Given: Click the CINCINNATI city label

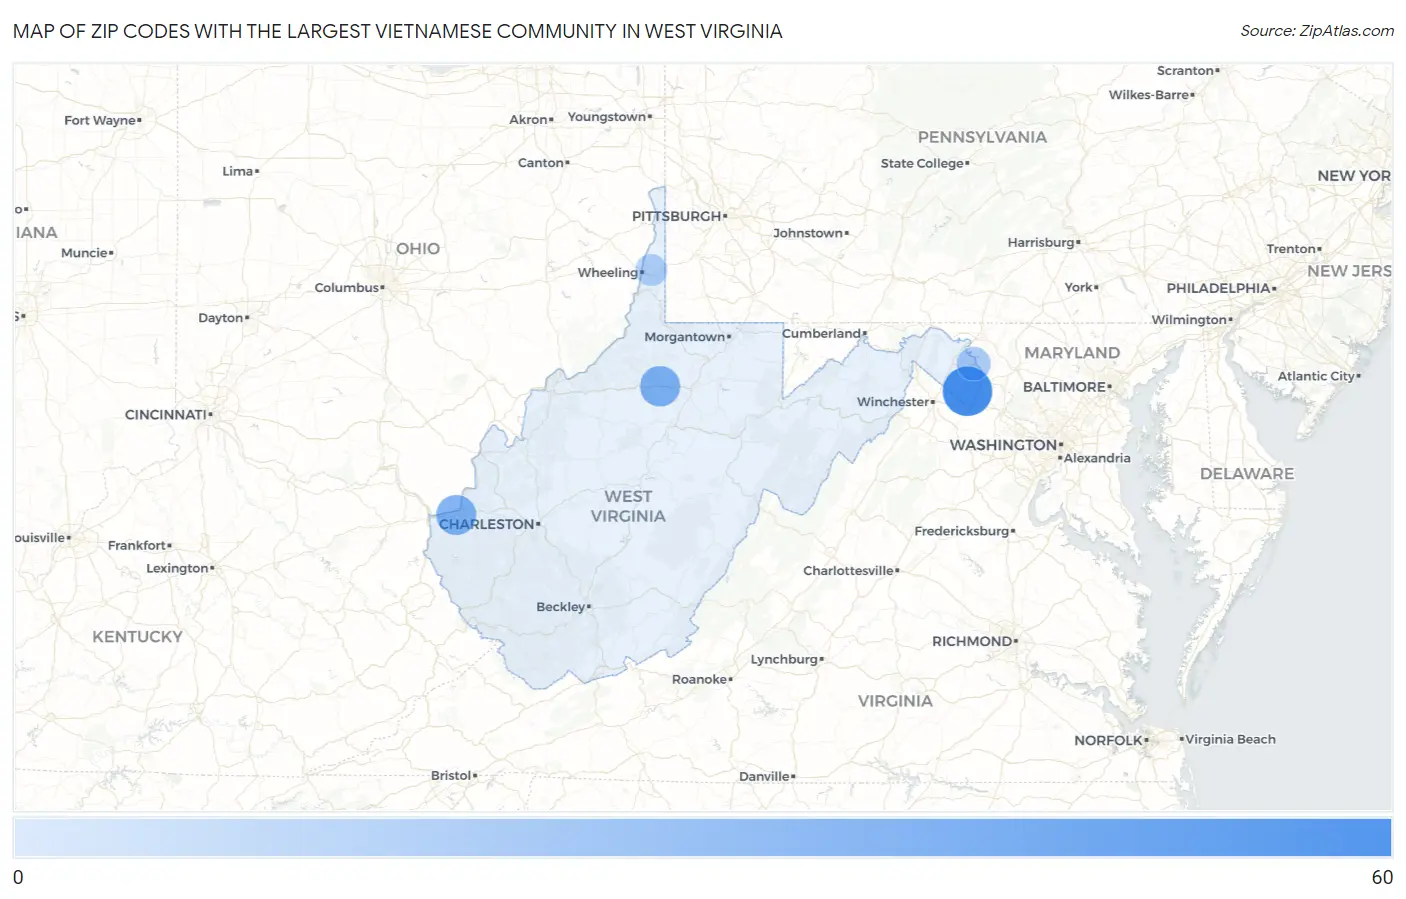Looking at the screenshot, I should tap(167, 414).
